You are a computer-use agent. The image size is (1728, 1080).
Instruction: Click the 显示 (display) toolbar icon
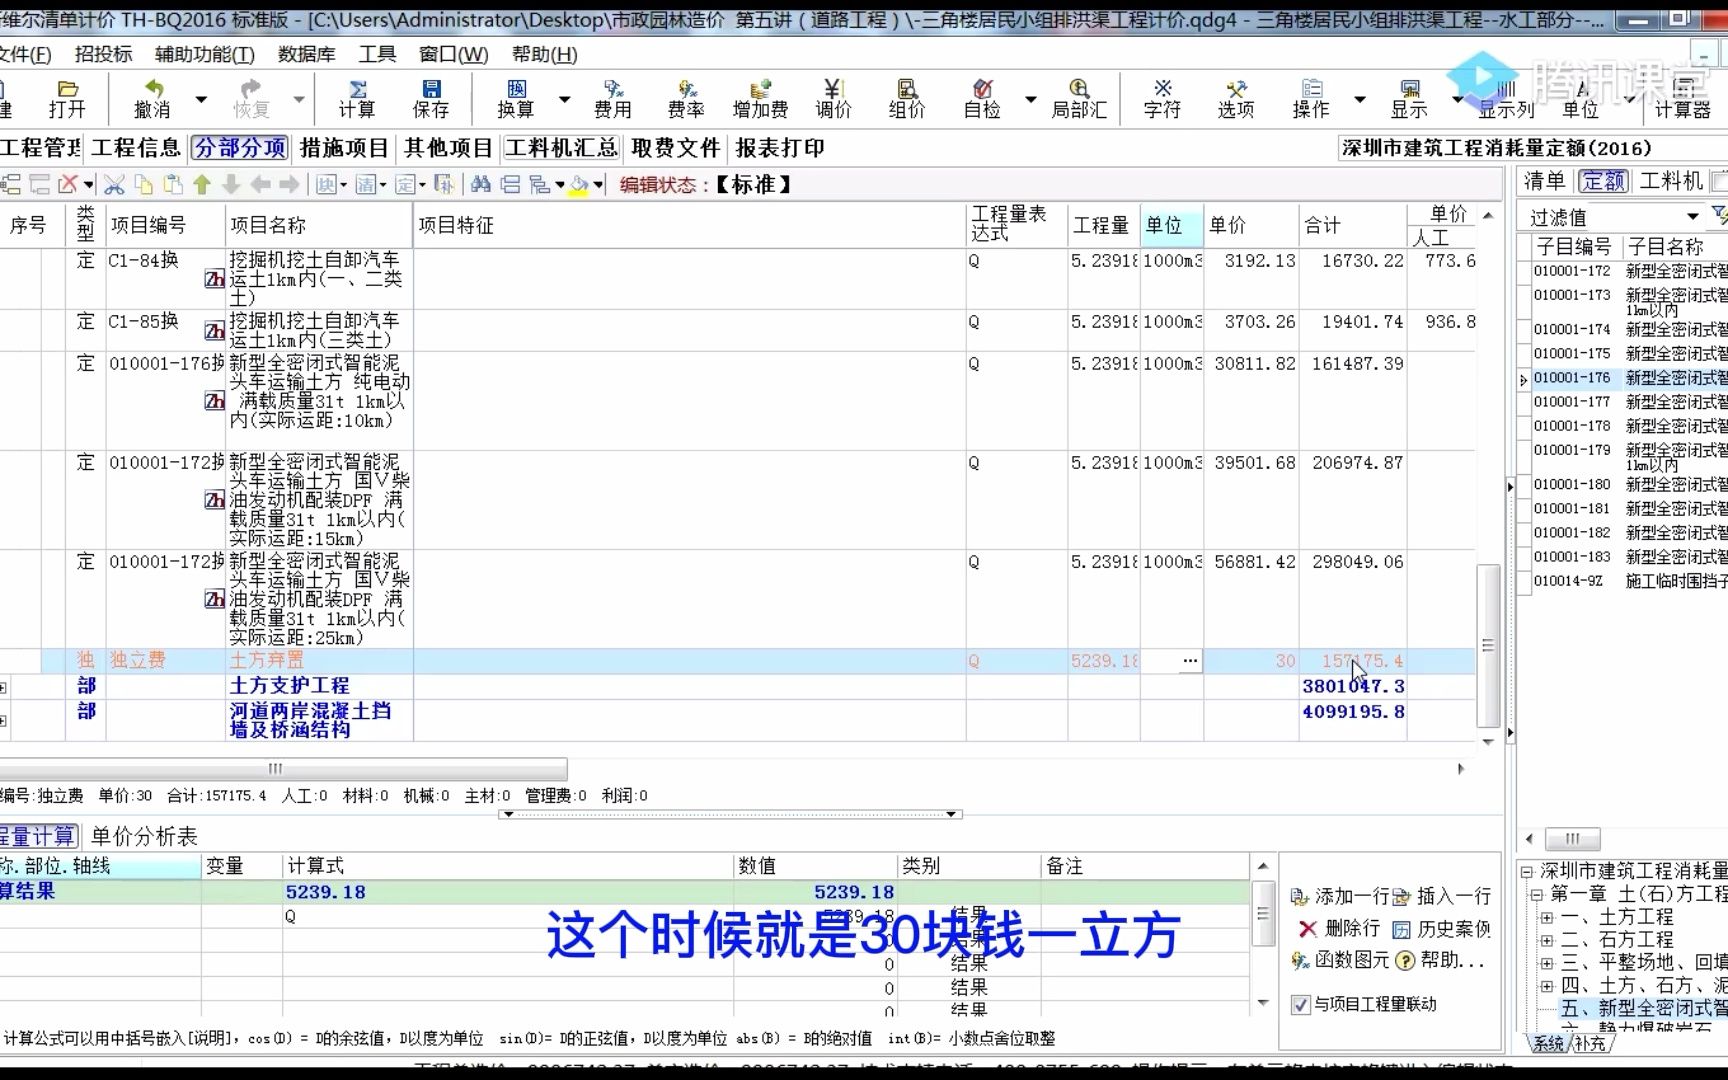[x=1409, y=99]
